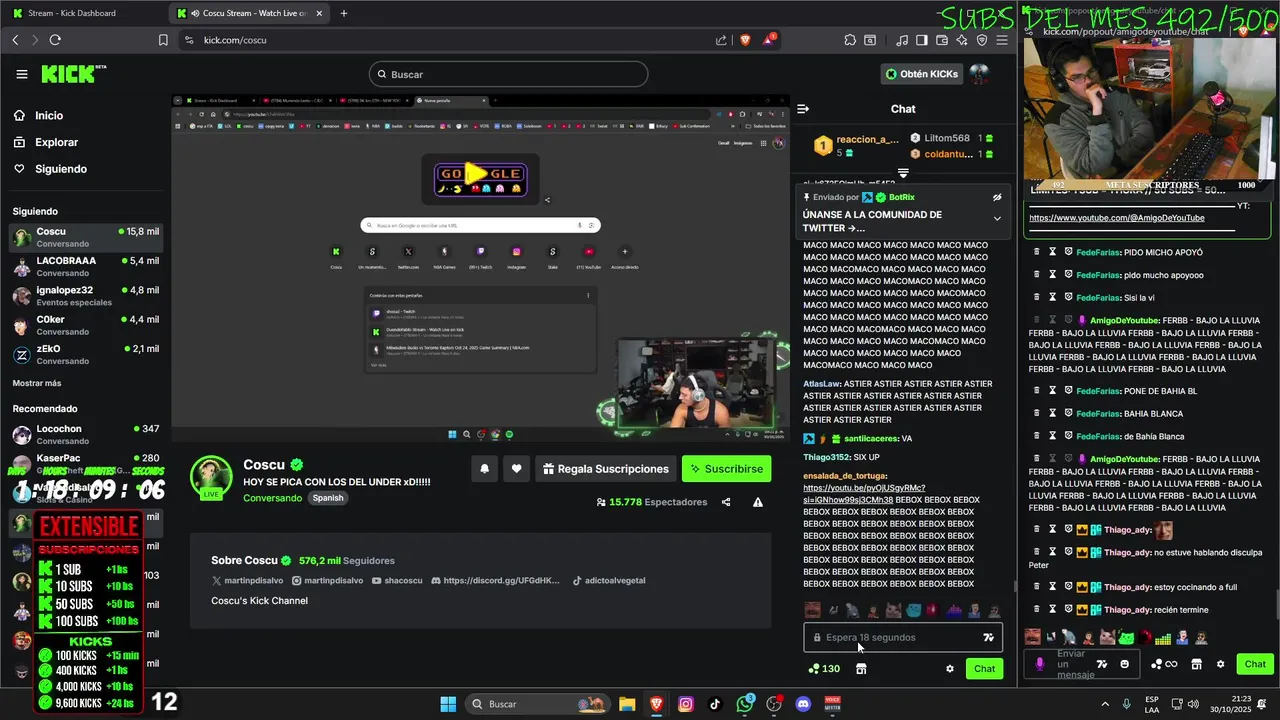This screenshot has height=720, width=1280.
Task: Open the Brave Shields lion icon
Action: pos(744,40)
